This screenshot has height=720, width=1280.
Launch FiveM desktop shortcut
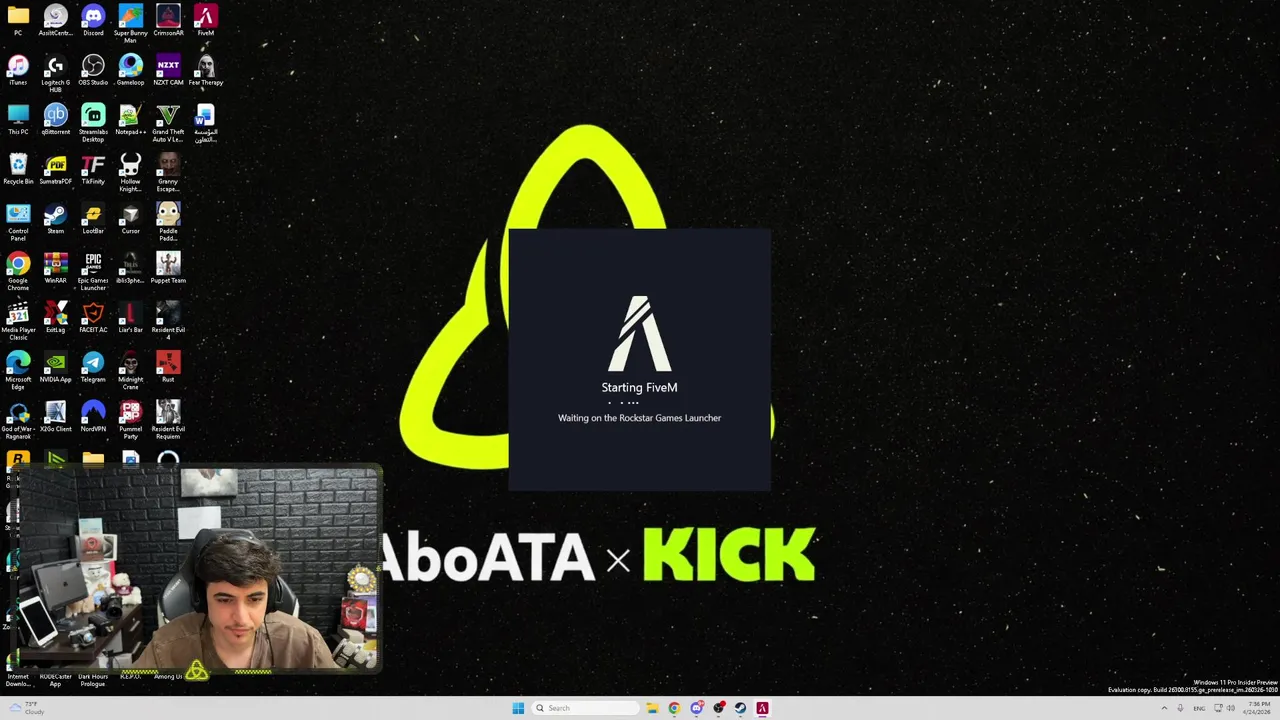tap(205, 21)
